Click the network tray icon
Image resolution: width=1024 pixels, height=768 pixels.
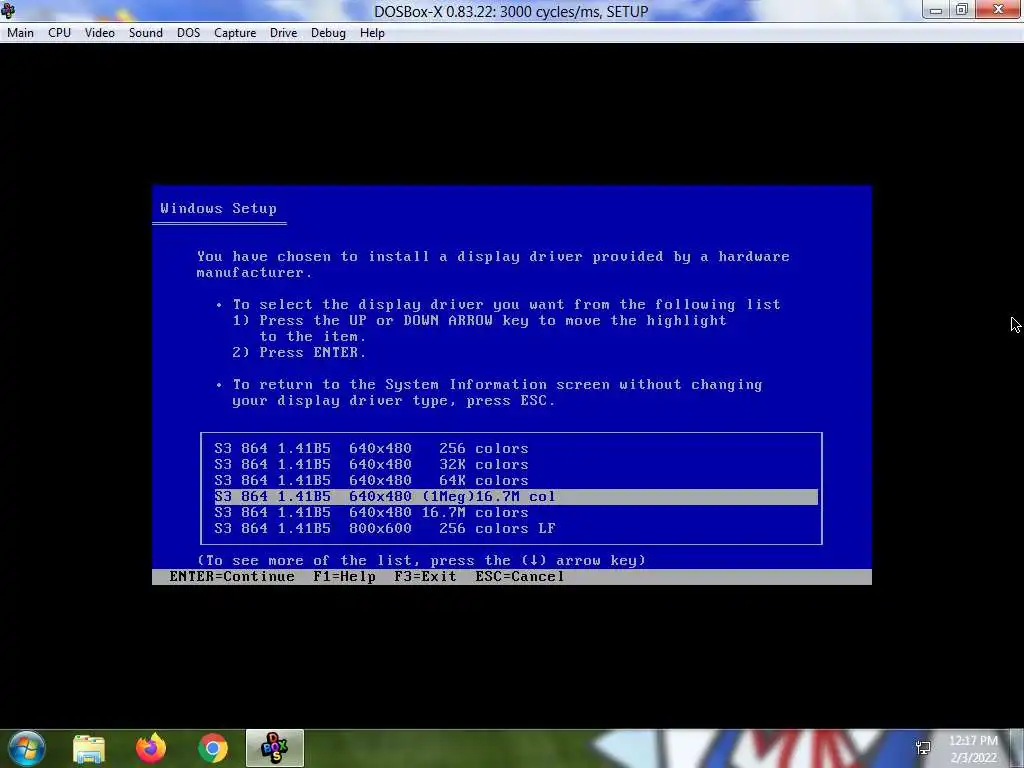(923, 748)
